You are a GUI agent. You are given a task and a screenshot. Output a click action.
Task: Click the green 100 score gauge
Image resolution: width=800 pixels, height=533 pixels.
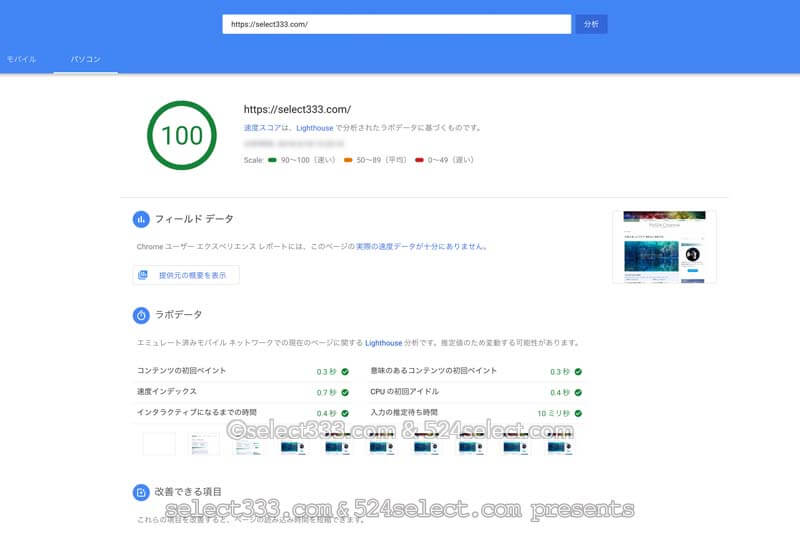(x=181, y=135)
